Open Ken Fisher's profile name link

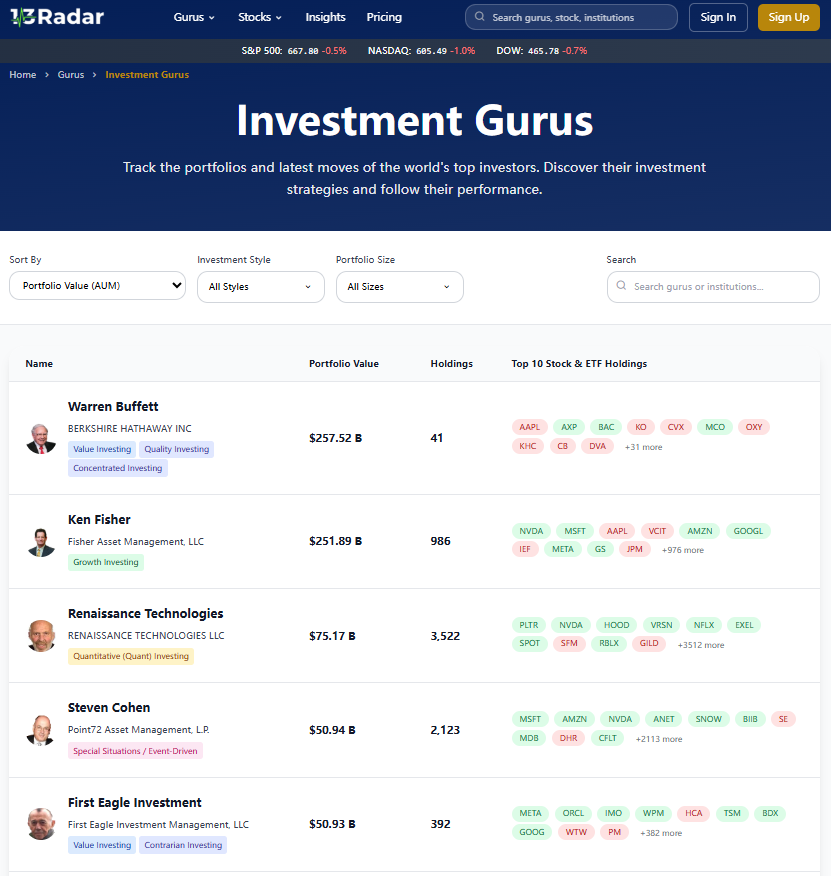tap(99, 520)
